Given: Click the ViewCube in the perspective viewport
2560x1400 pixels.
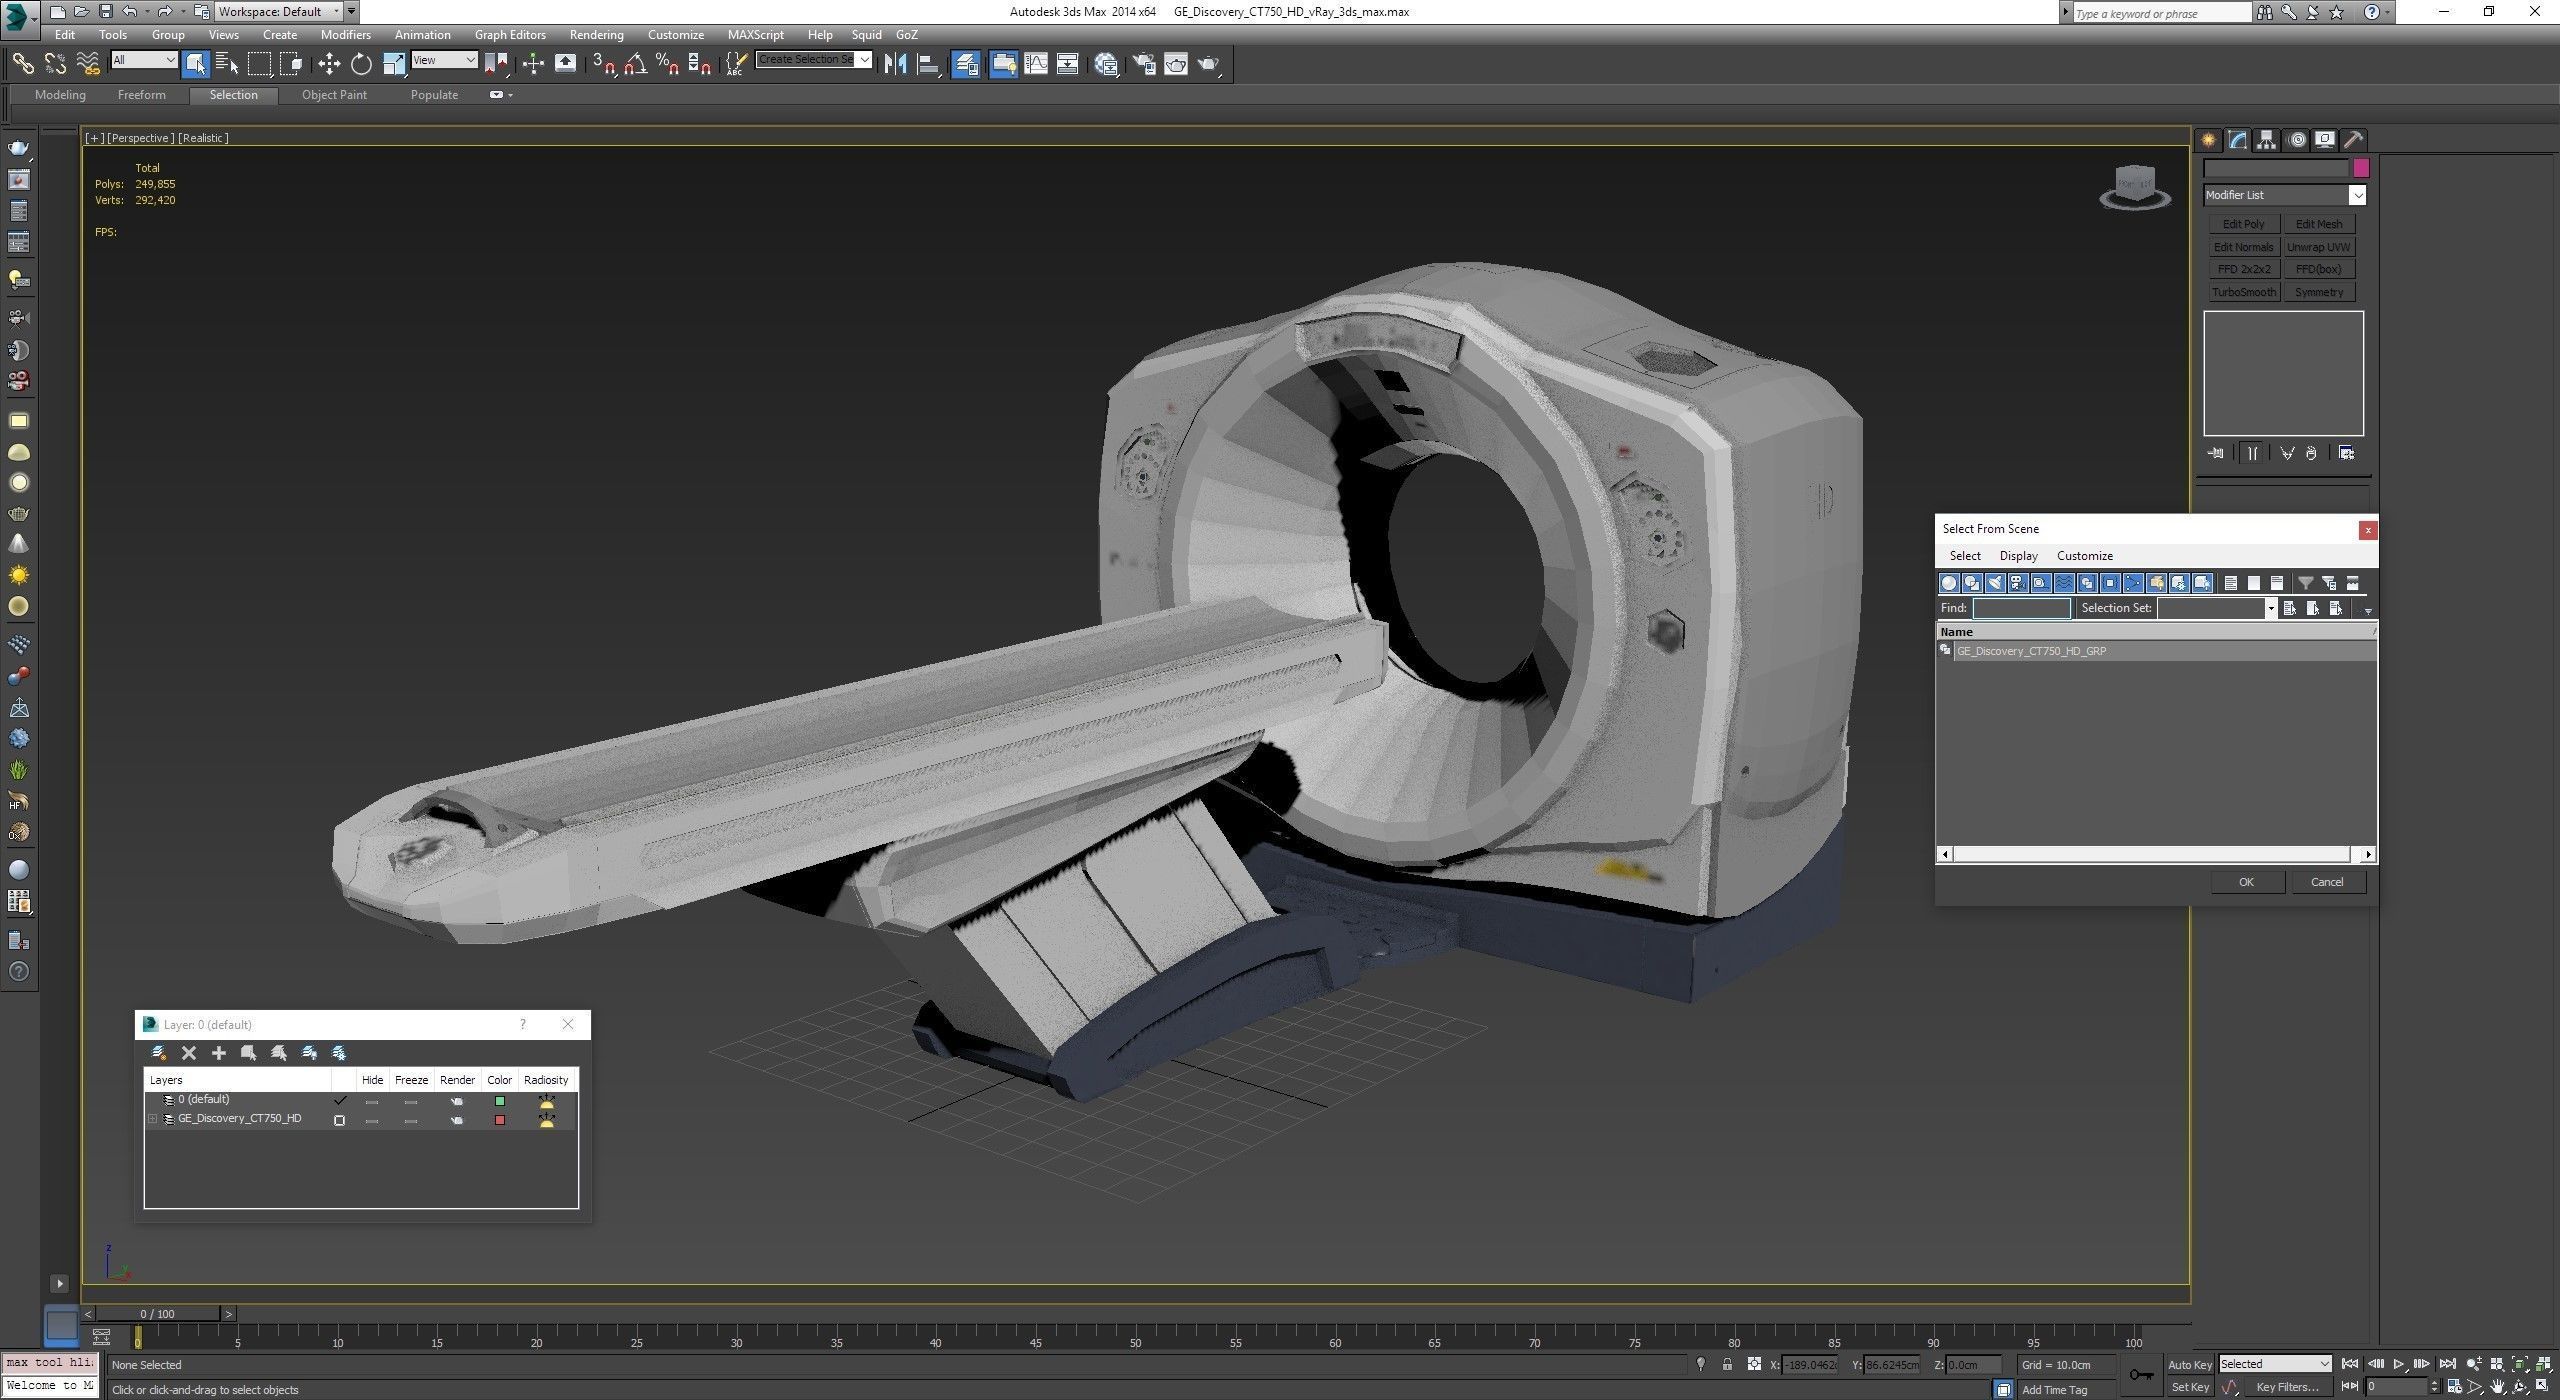Looking at the screenshot, I should click(2134, 187).
